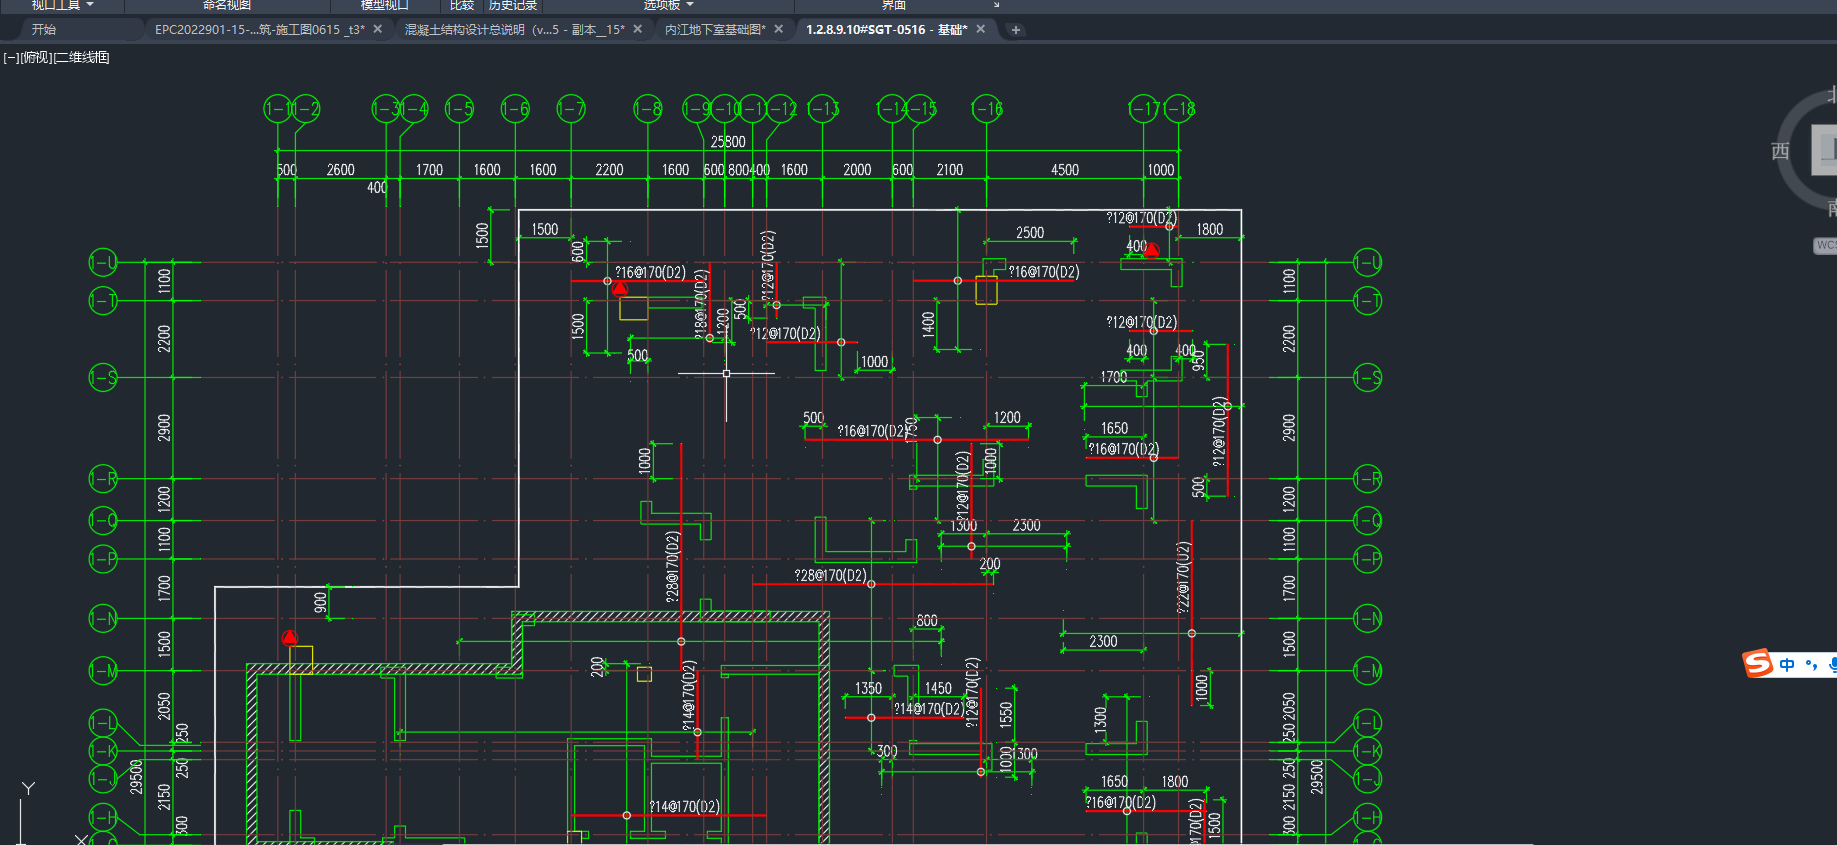
Task: Select the 1450 dimension text
Action: coord(938,688)
